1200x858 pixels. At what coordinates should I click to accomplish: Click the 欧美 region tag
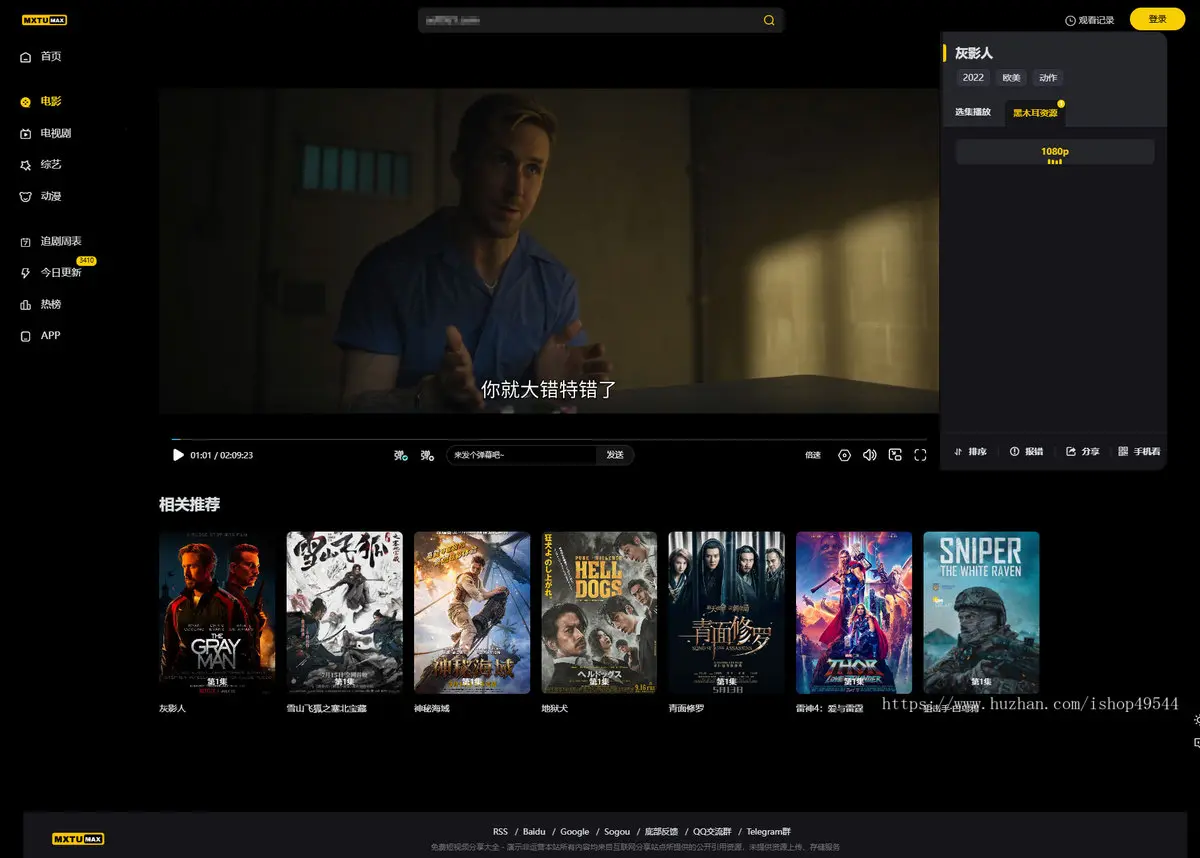point(1012,78)
